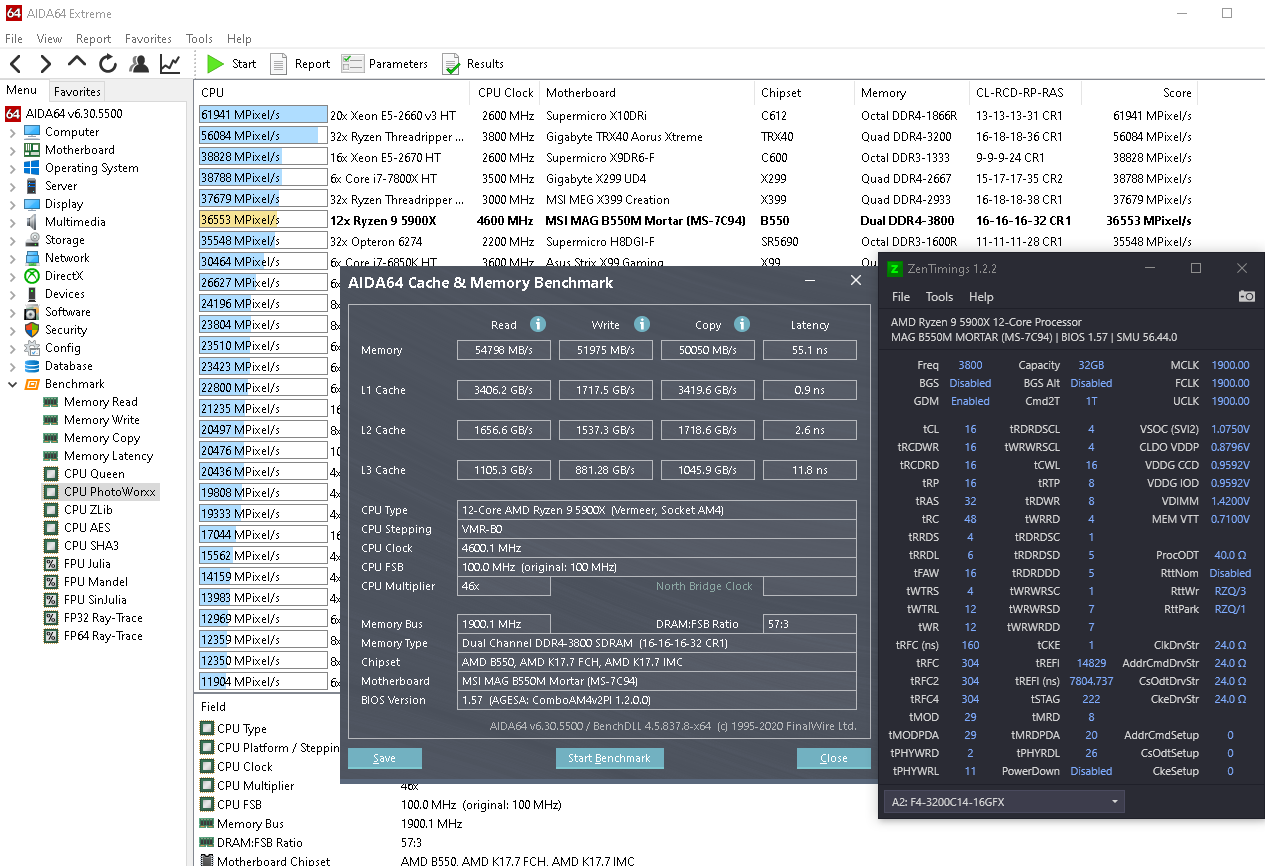Select CPU SHA3 benchmark in tree
This screenshot has height=866, width=1265.
coord(91,546)
